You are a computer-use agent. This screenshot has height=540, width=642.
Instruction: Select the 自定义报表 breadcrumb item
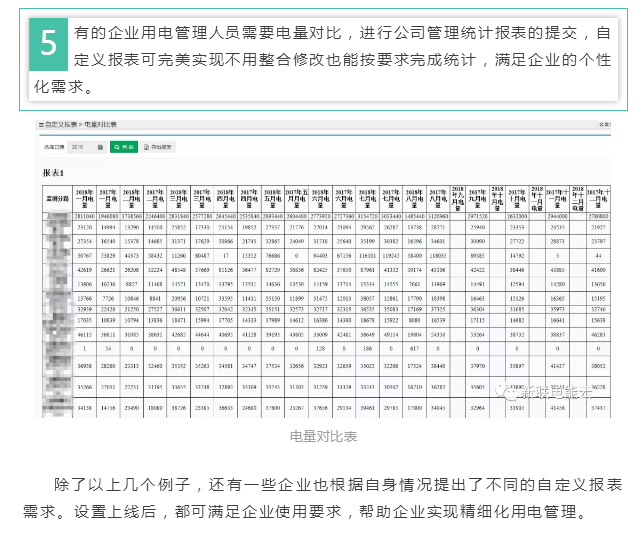click(60, 124)
